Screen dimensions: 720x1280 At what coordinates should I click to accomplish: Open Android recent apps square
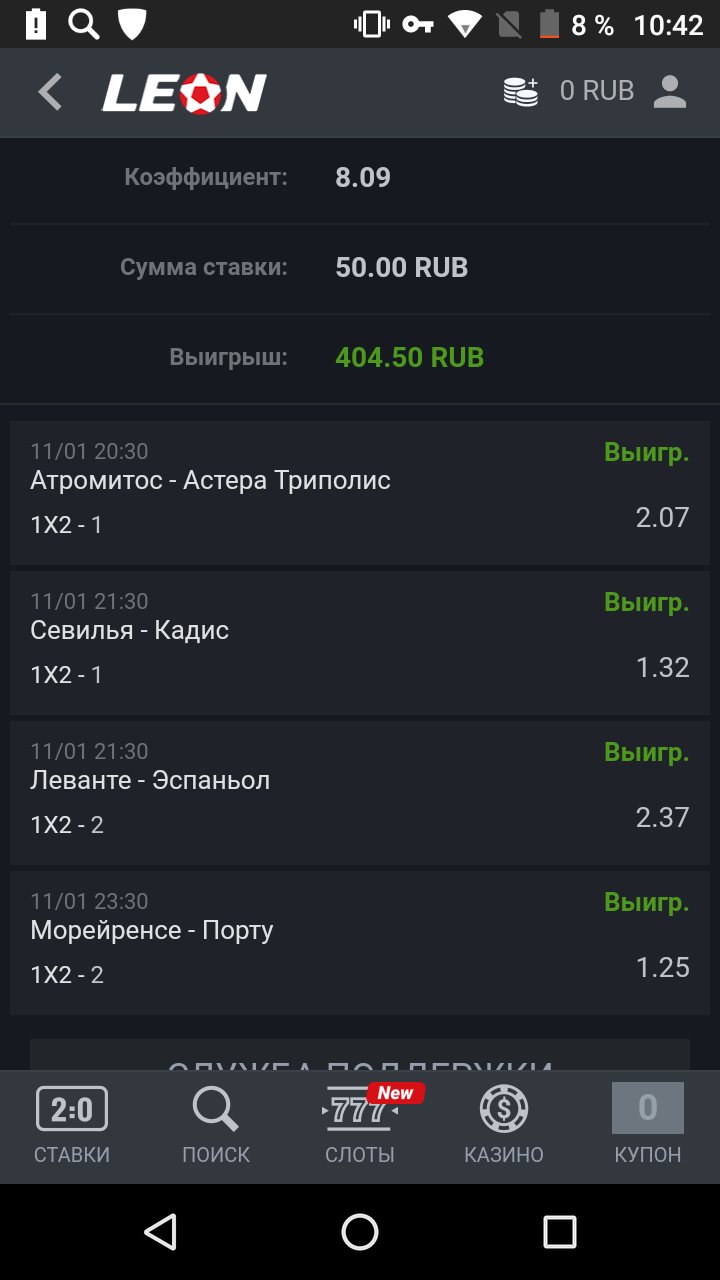(x=560, y=1232)
